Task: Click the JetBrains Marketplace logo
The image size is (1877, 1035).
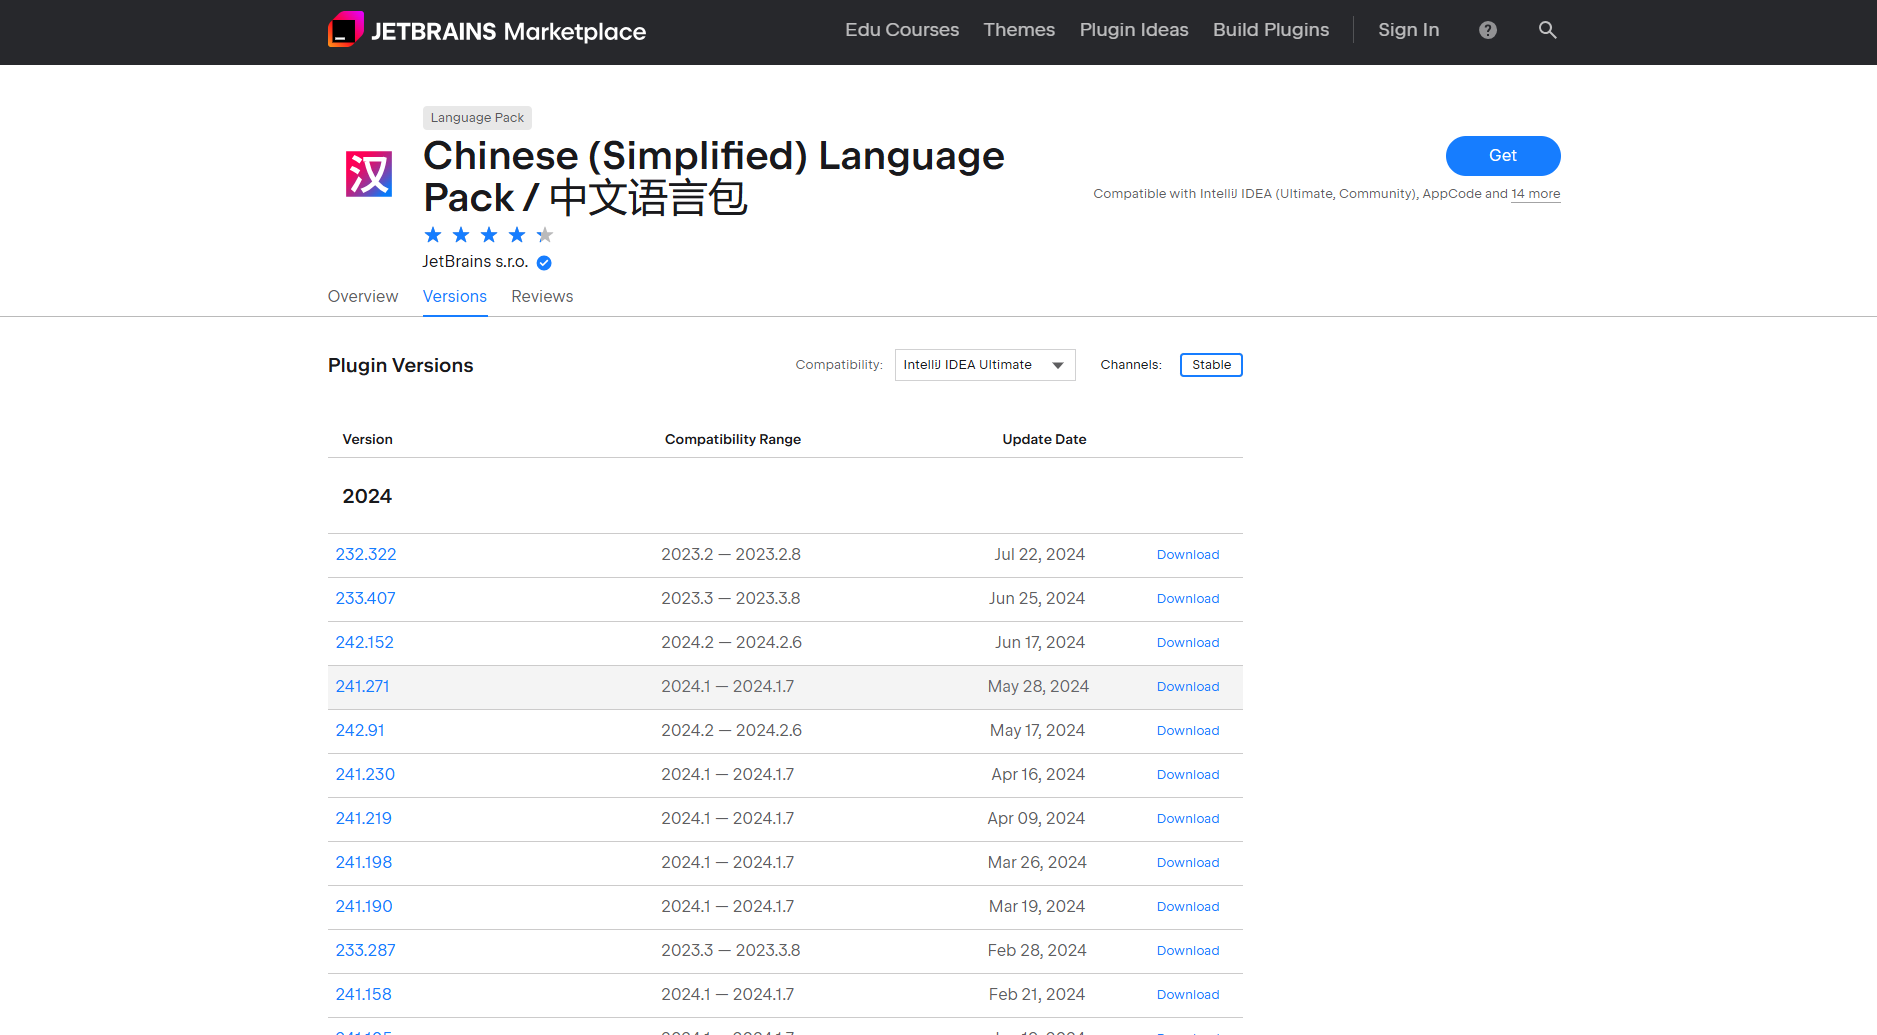Action: [487, 30]
